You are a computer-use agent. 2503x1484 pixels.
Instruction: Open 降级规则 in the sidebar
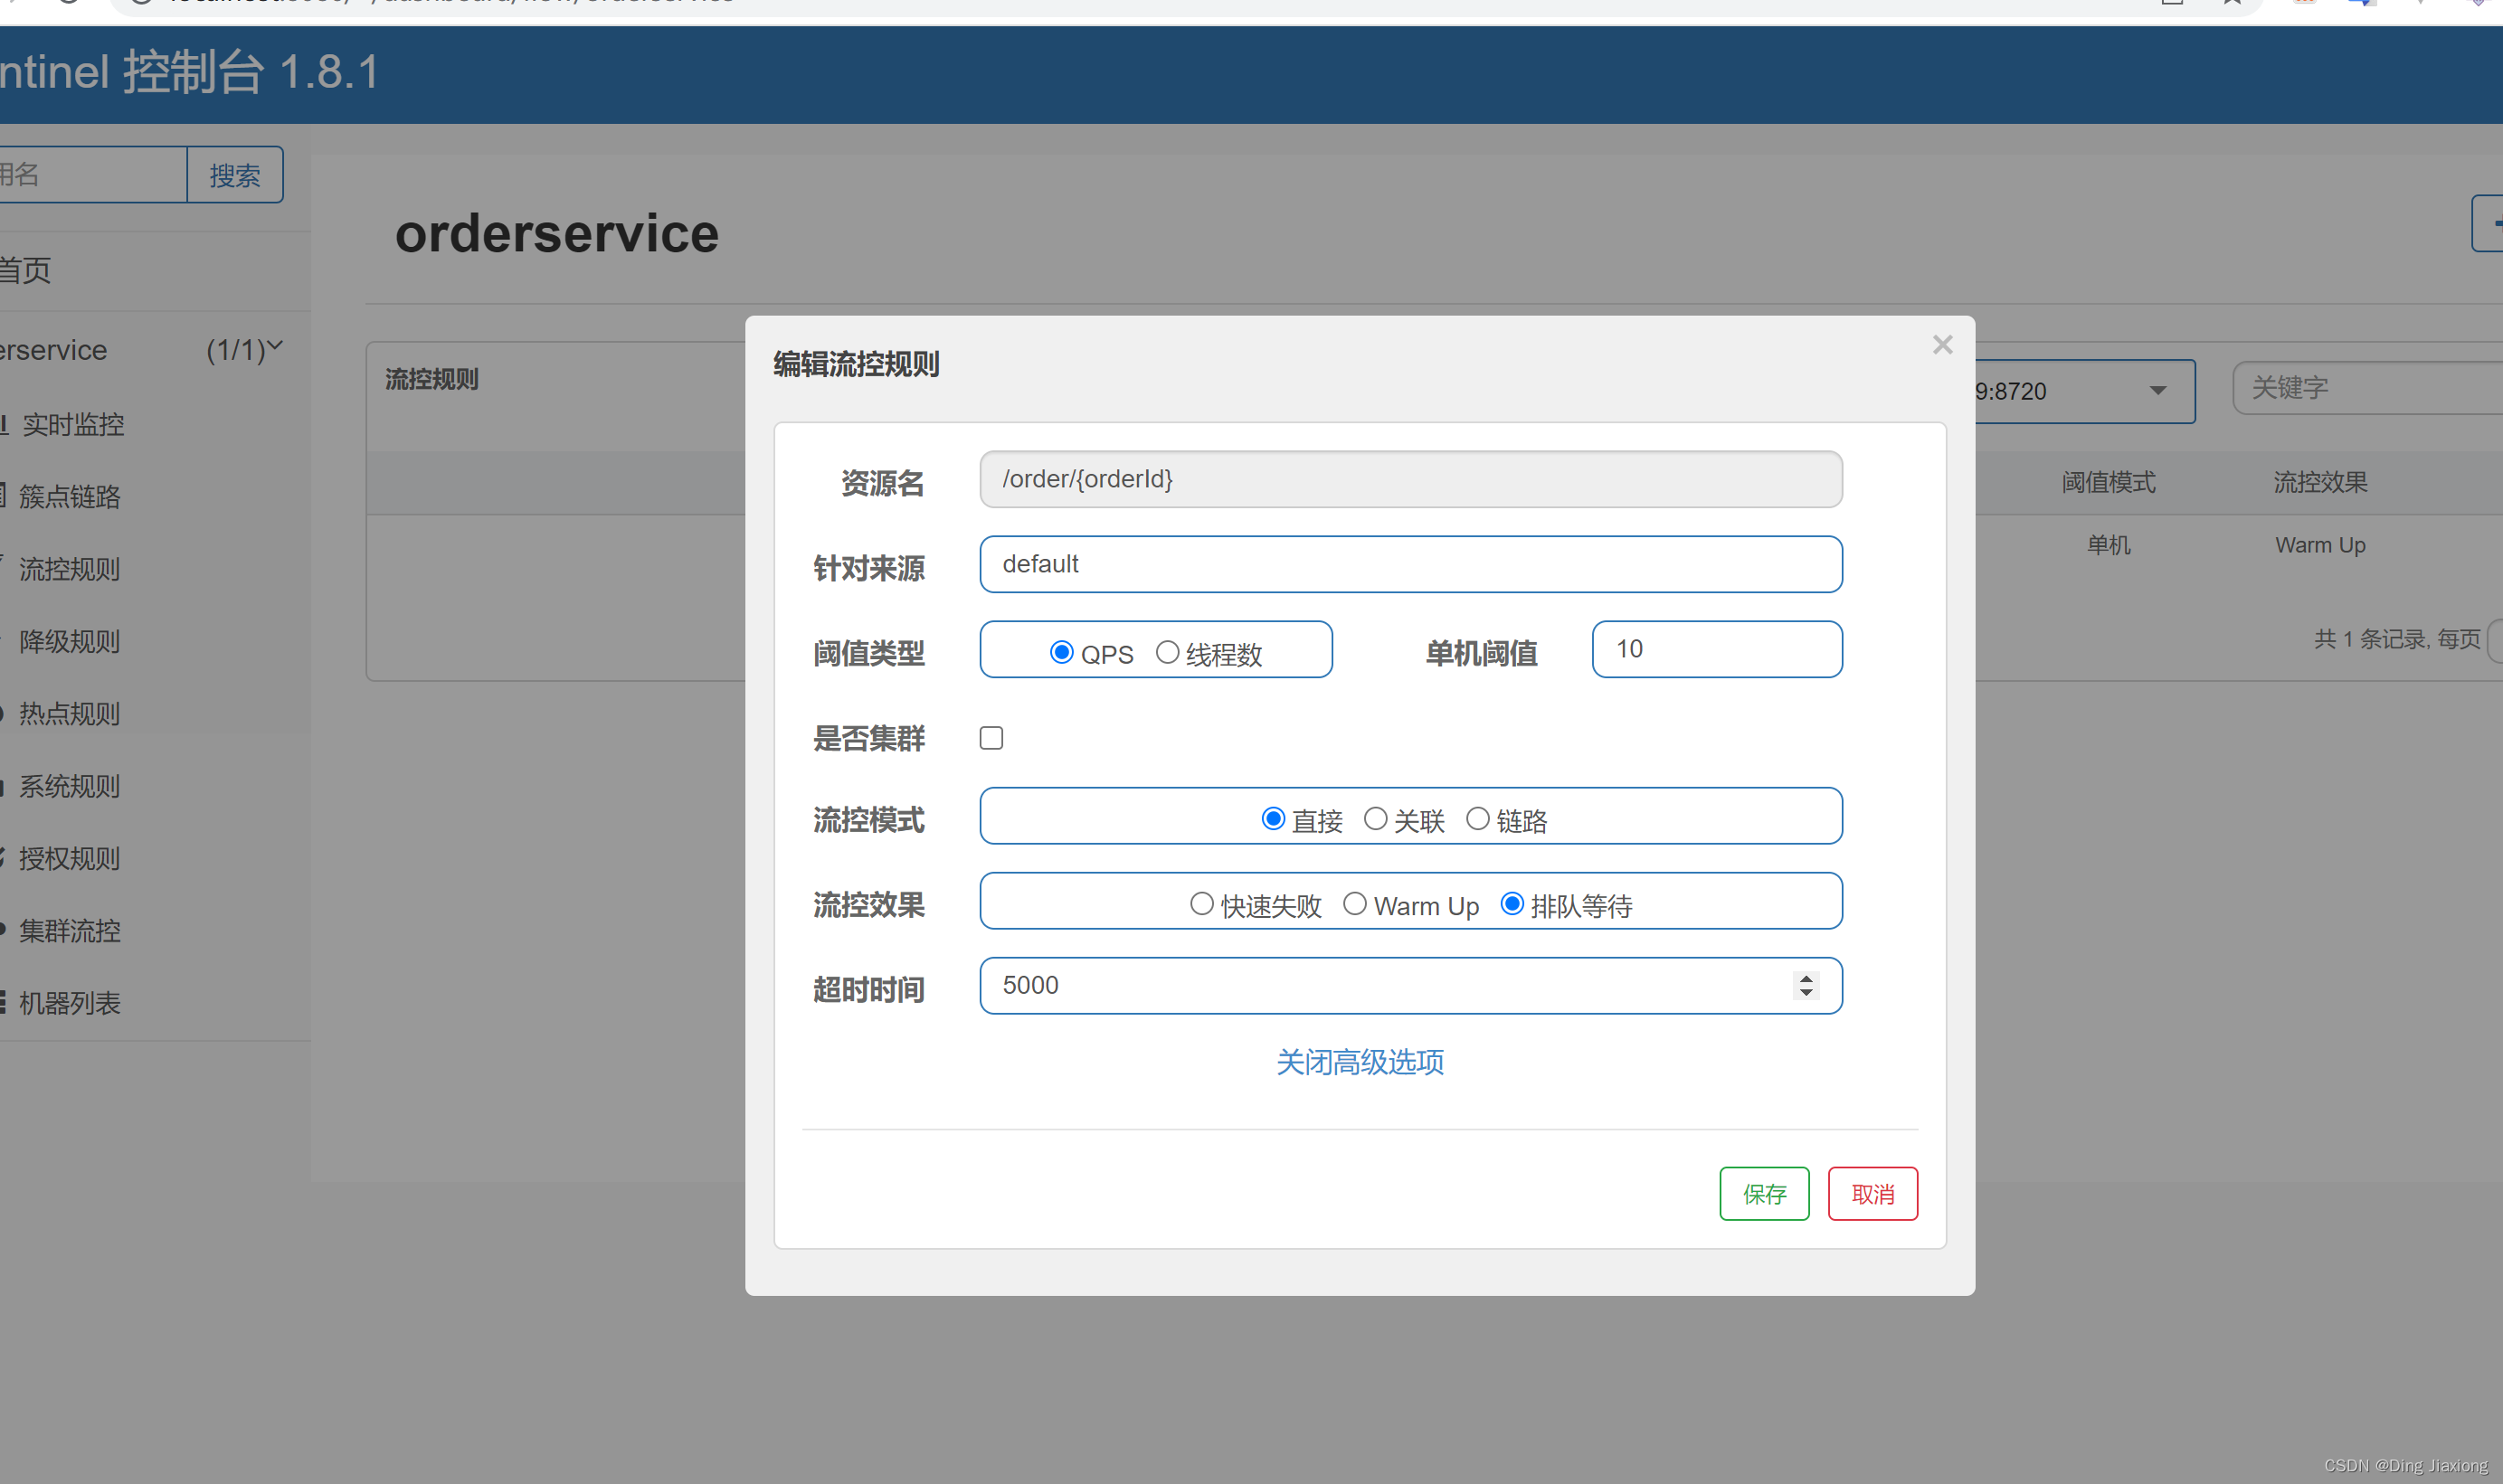155,641
